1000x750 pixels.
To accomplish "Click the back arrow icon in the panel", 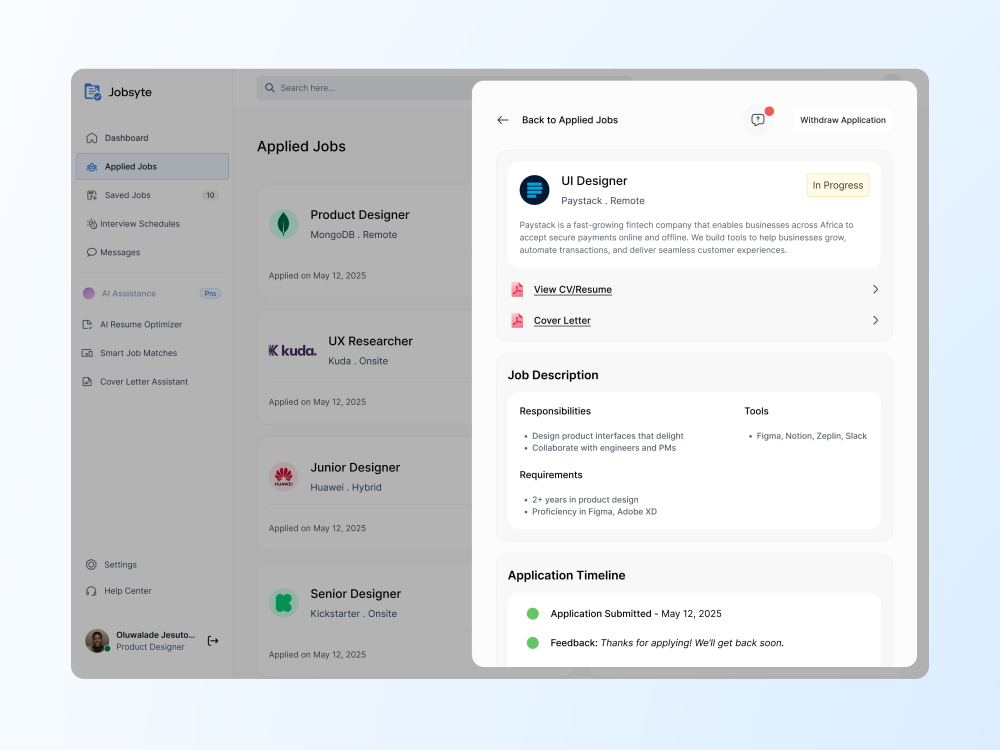I will [x=503, y=120].
